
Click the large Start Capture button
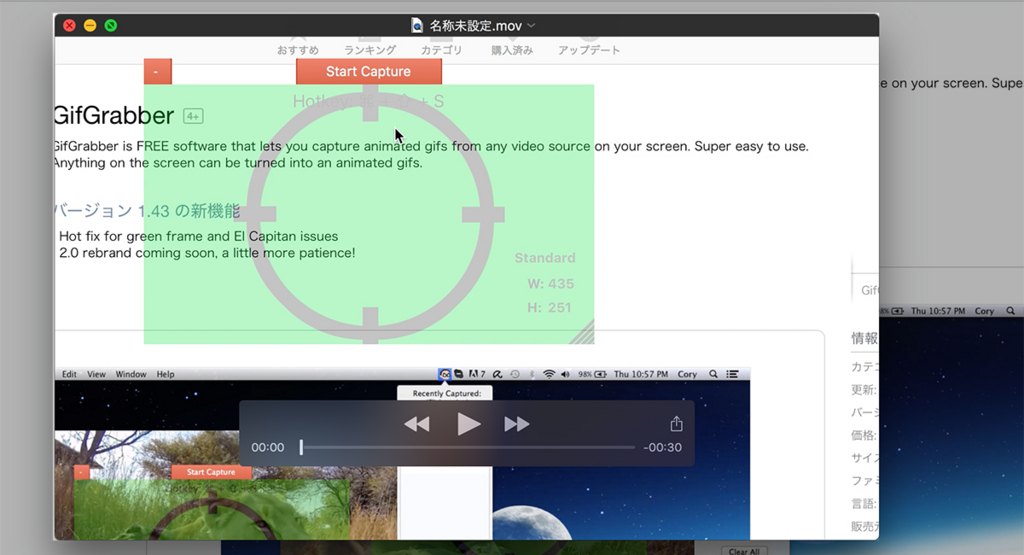[x=368, y=71]
